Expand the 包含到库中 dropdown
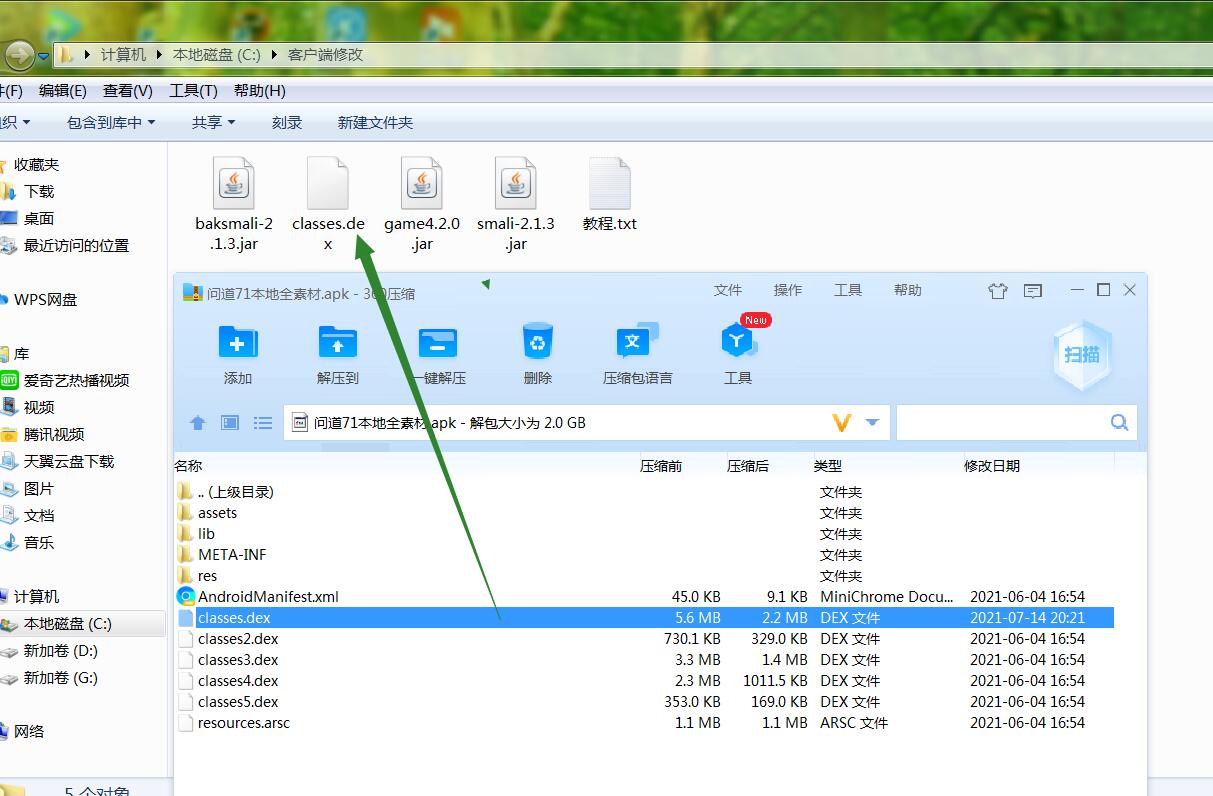The image size is (1213, 796). point(110,122)
